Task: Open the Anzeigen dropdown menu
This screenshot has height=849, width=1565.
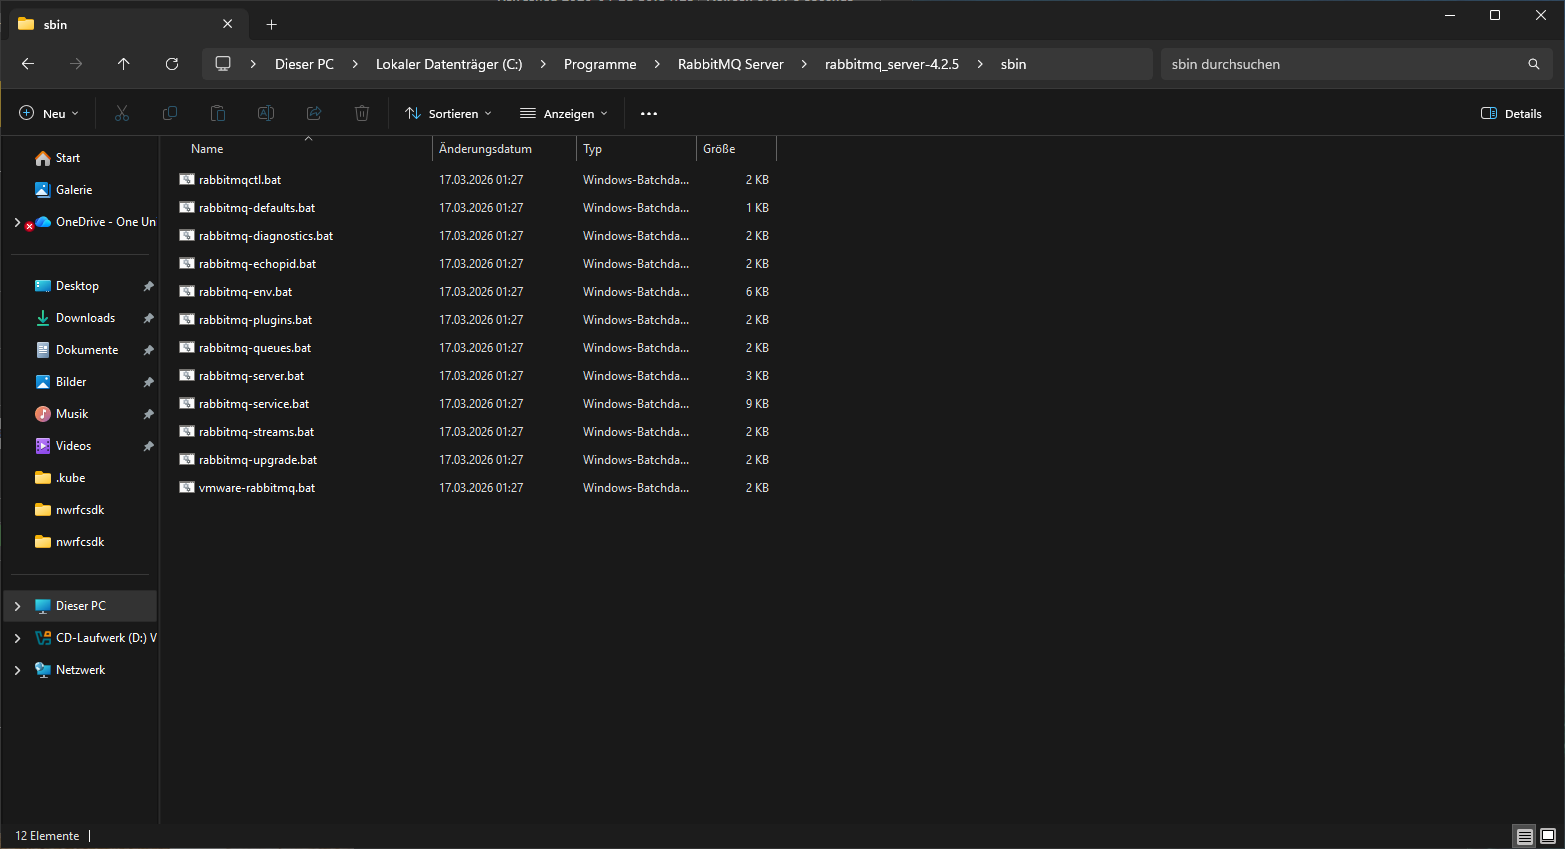Action: click(564, 113)
